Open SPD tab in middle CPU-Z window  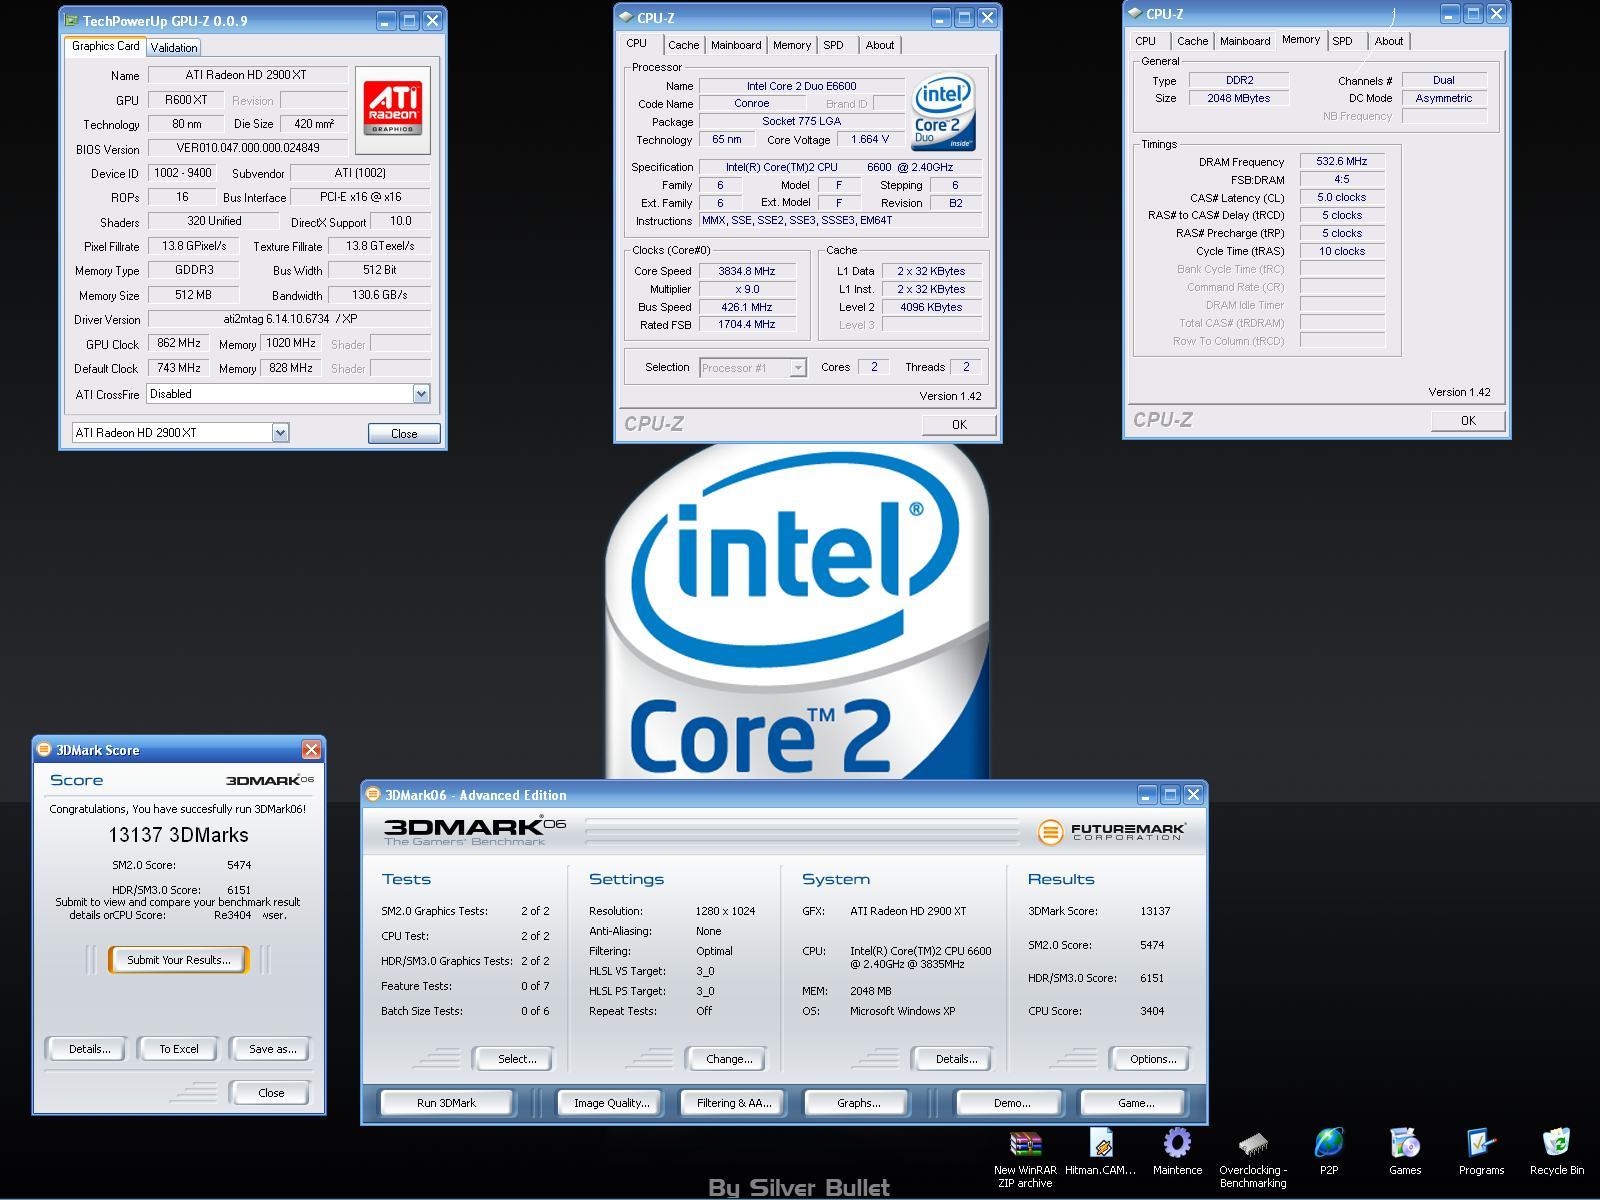834,45
